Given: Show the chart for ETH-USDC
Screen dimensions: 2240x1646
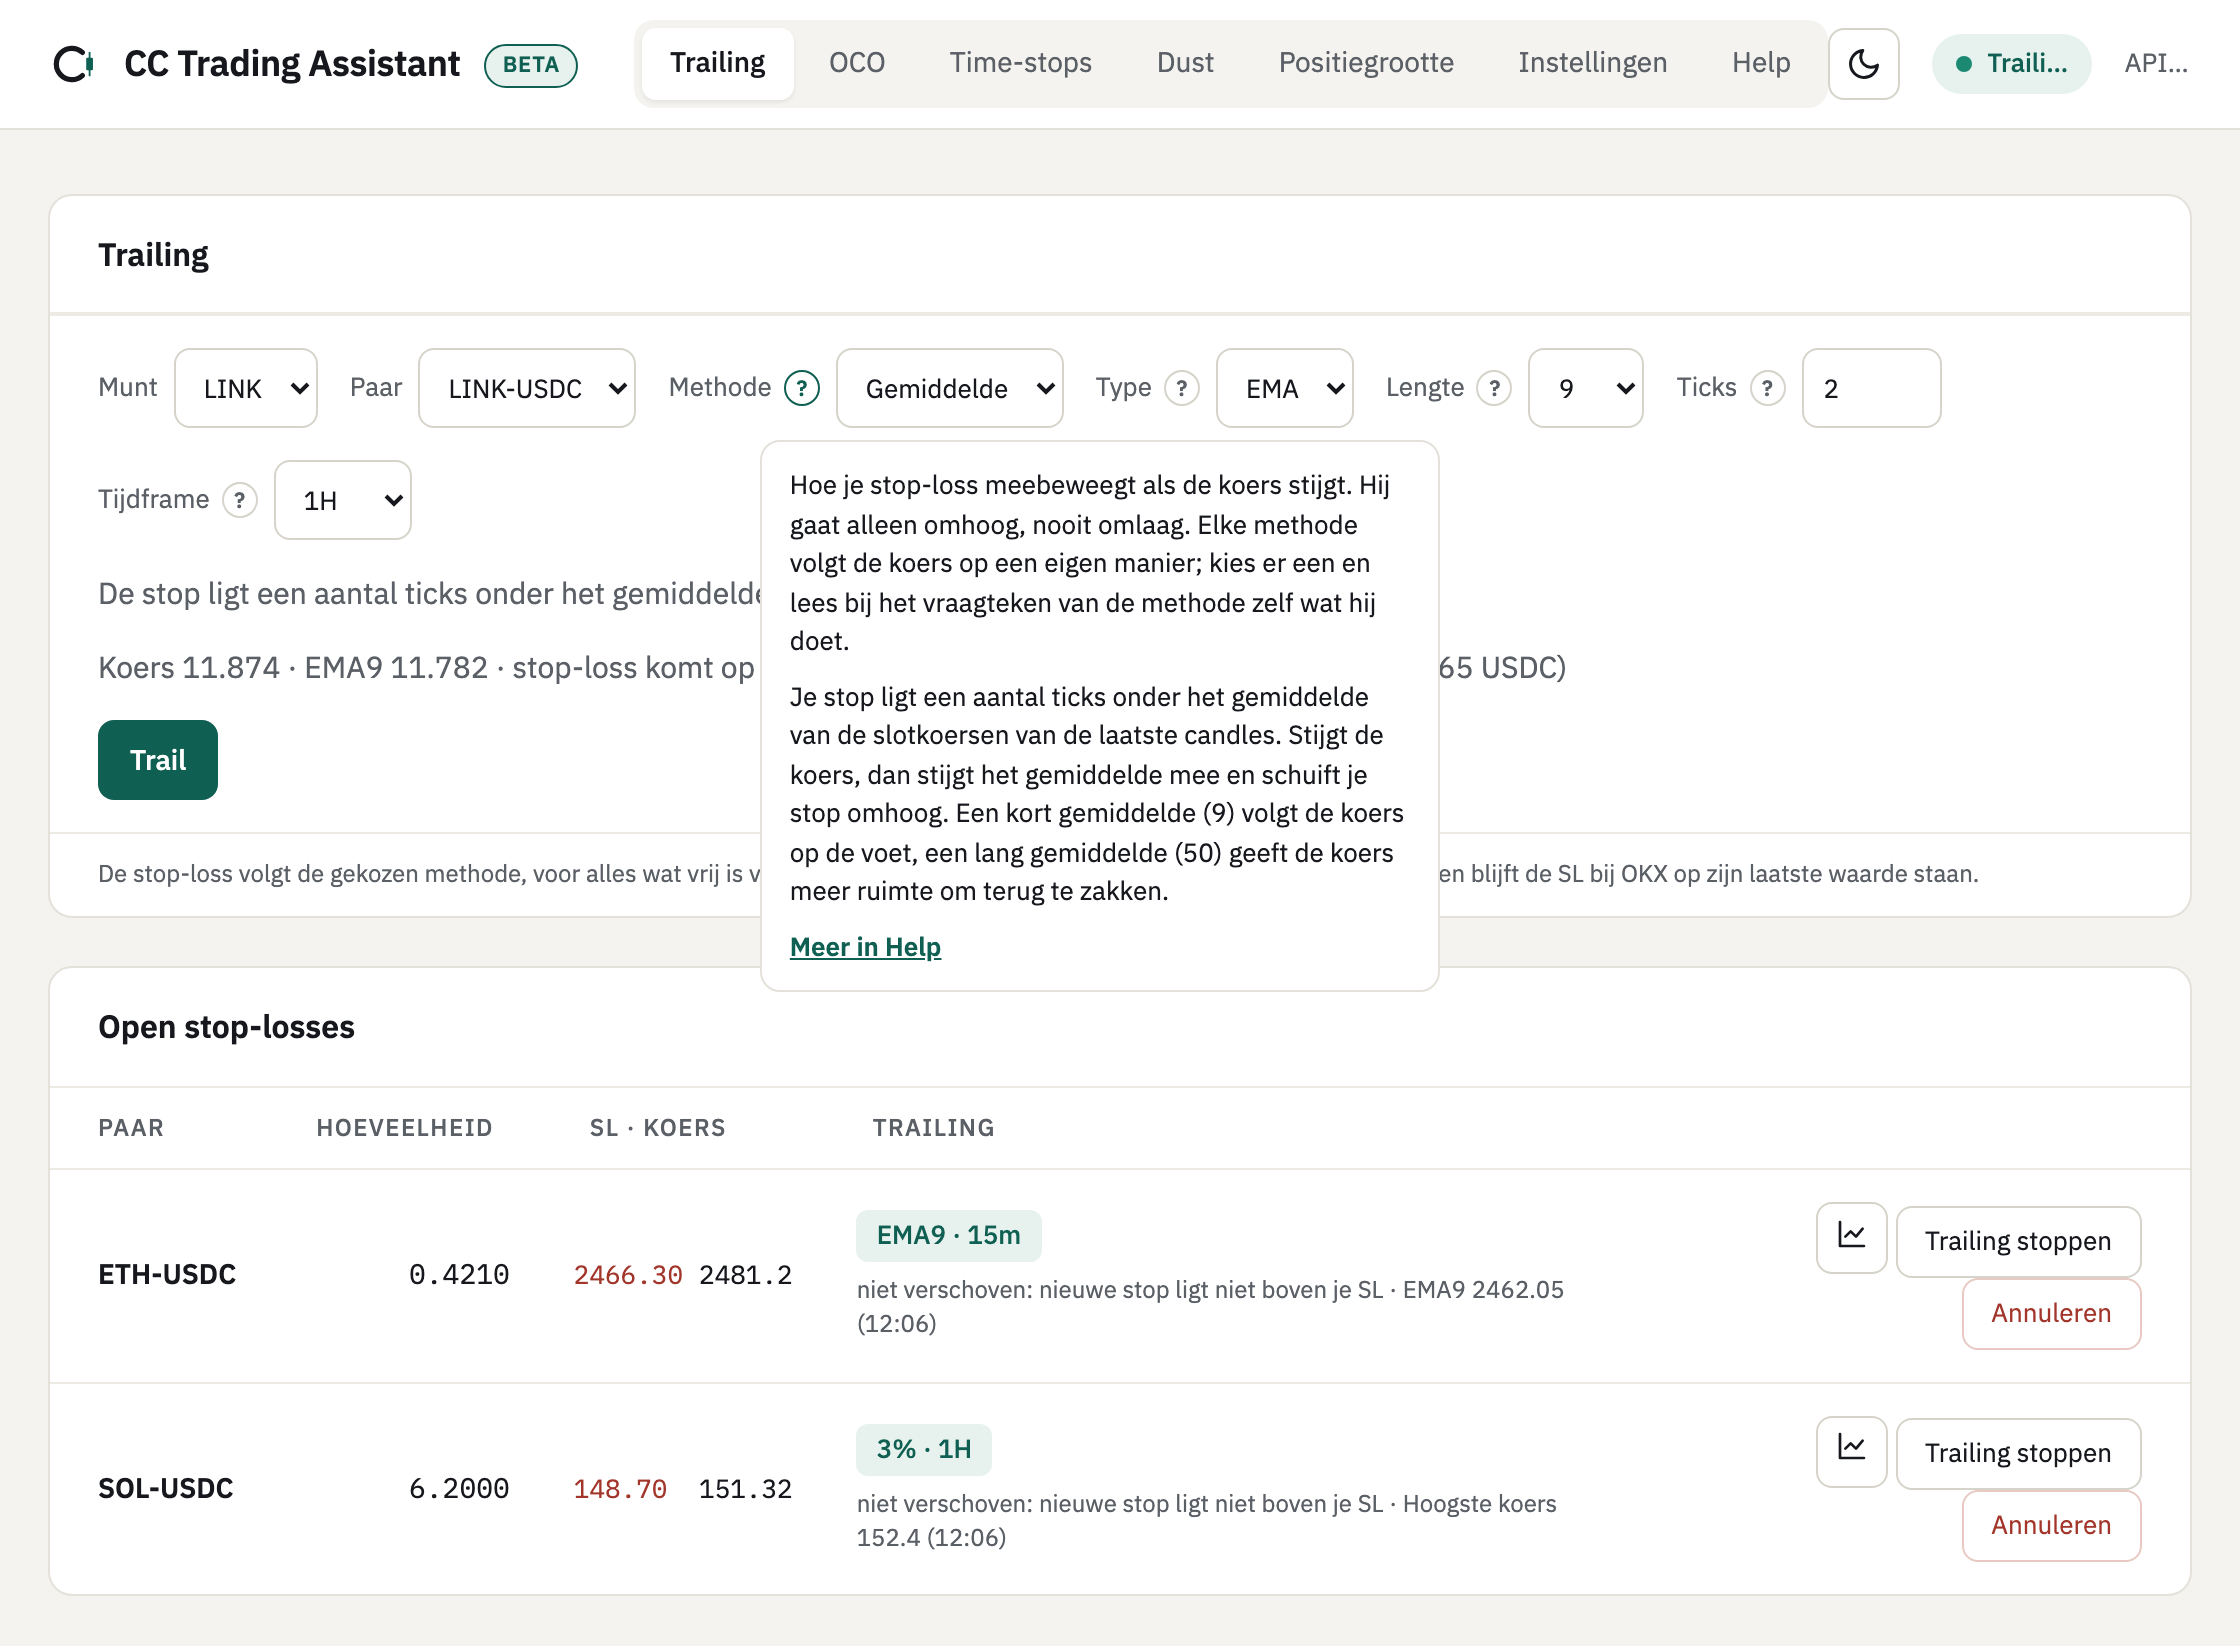Looking at the screenshot, I should click(1852, 1237).
